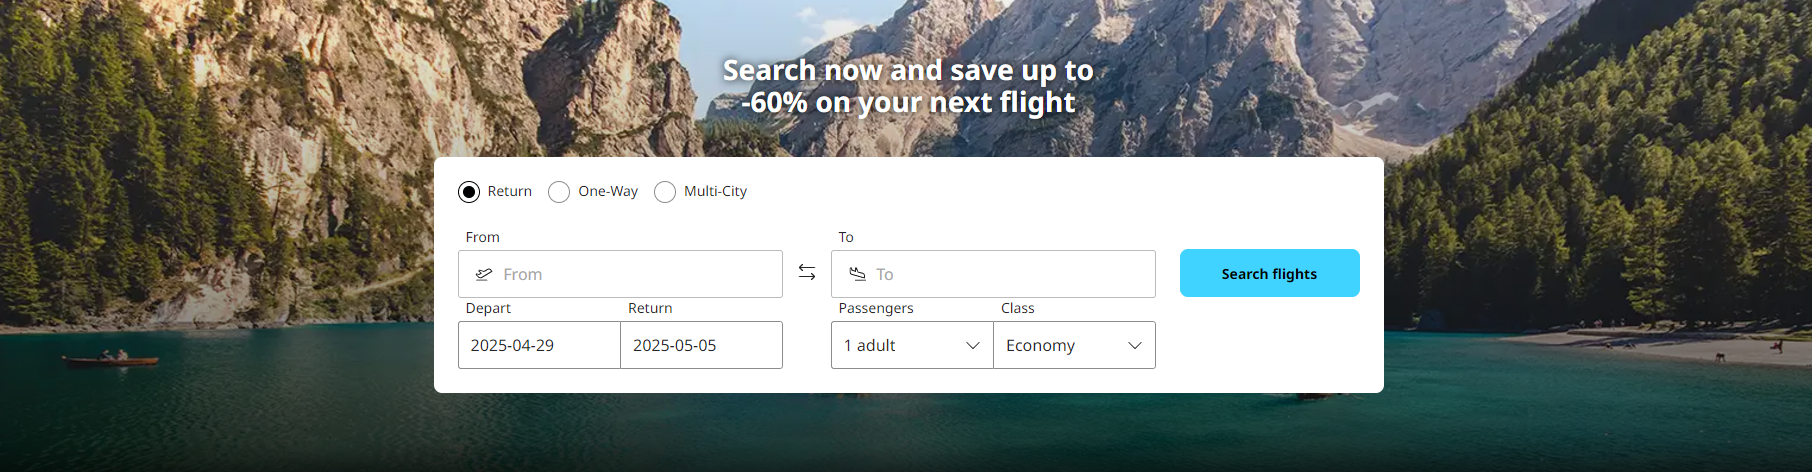Swap origin and destination with arrows icon
This screenshot has height=472, width=1812.
pos(807,272)
